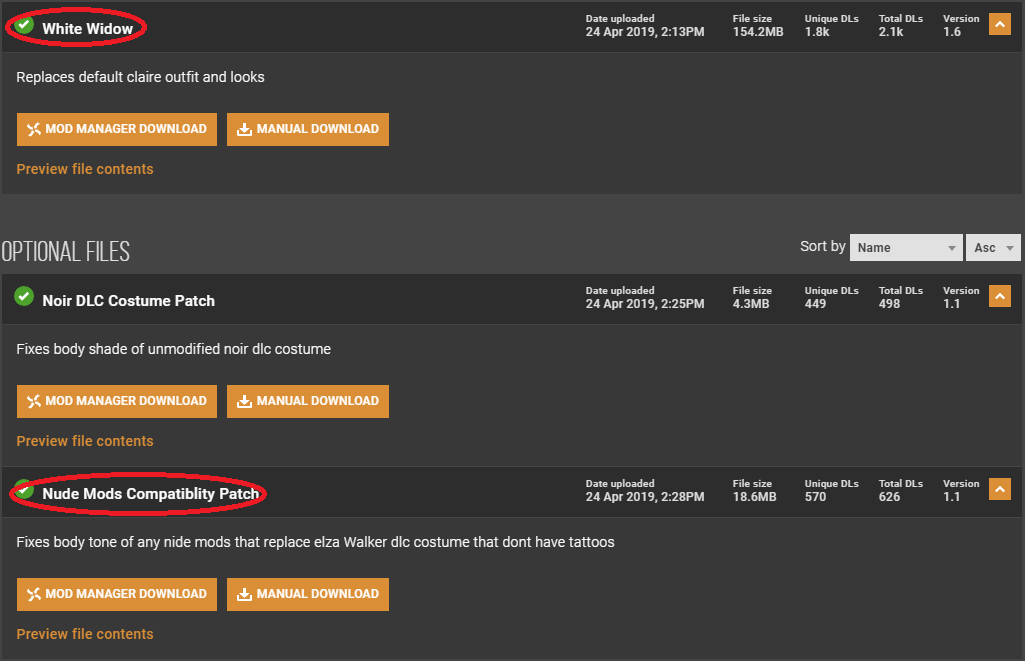Open the Sort by Name dropdown
This screenshot has height=661, width=1025.
(x=906, y=248)
